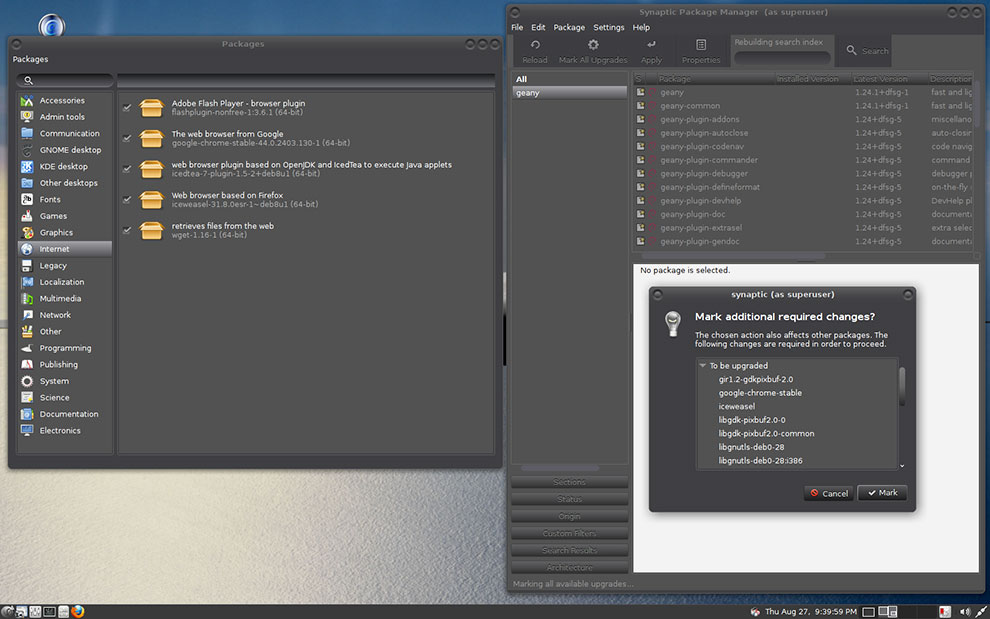The height and width of the screenshot is (619, 990).
Task: Click the search field in Packages window
Action: (x=65, y=80)
